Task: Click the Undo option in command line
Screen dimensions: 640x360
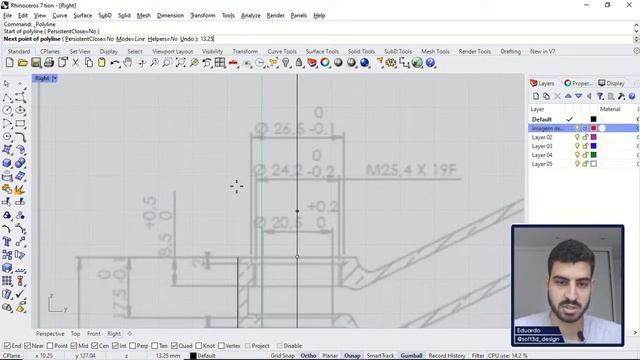Action: coord(187,39)
